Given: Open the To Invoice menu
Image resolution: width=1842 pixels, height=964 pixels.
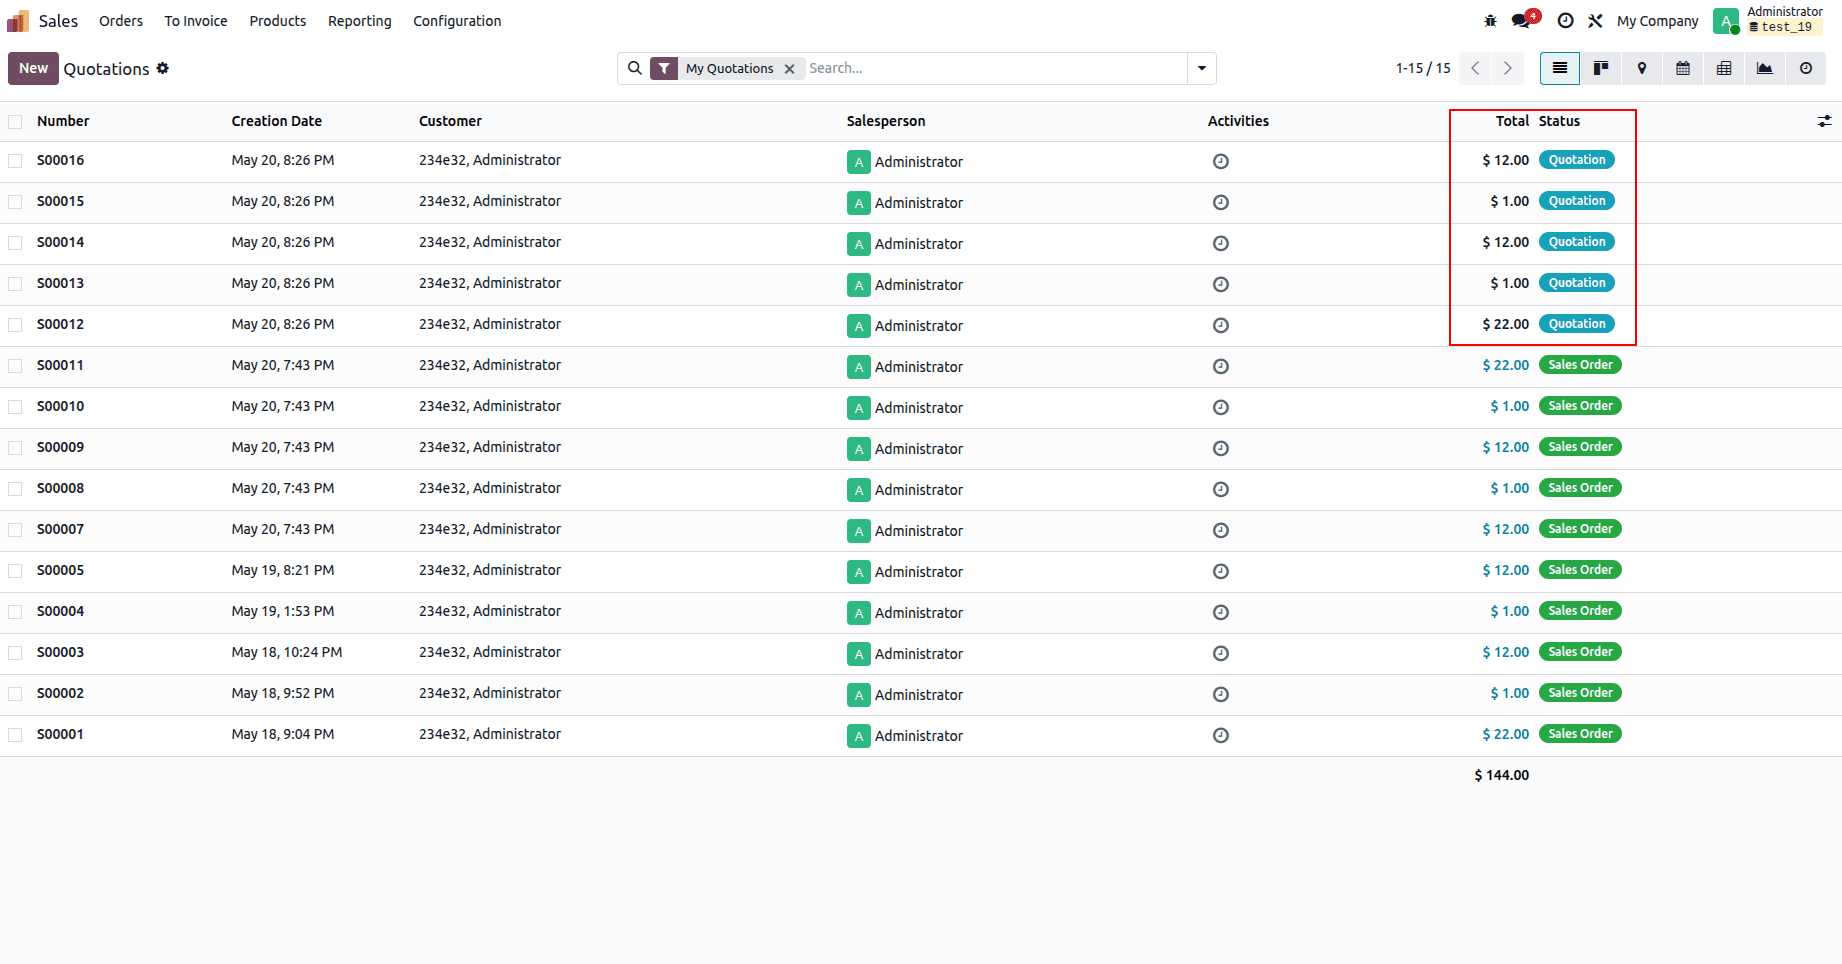Looking at the screenshot, I should pyautogui.click(x=196, y=21).
